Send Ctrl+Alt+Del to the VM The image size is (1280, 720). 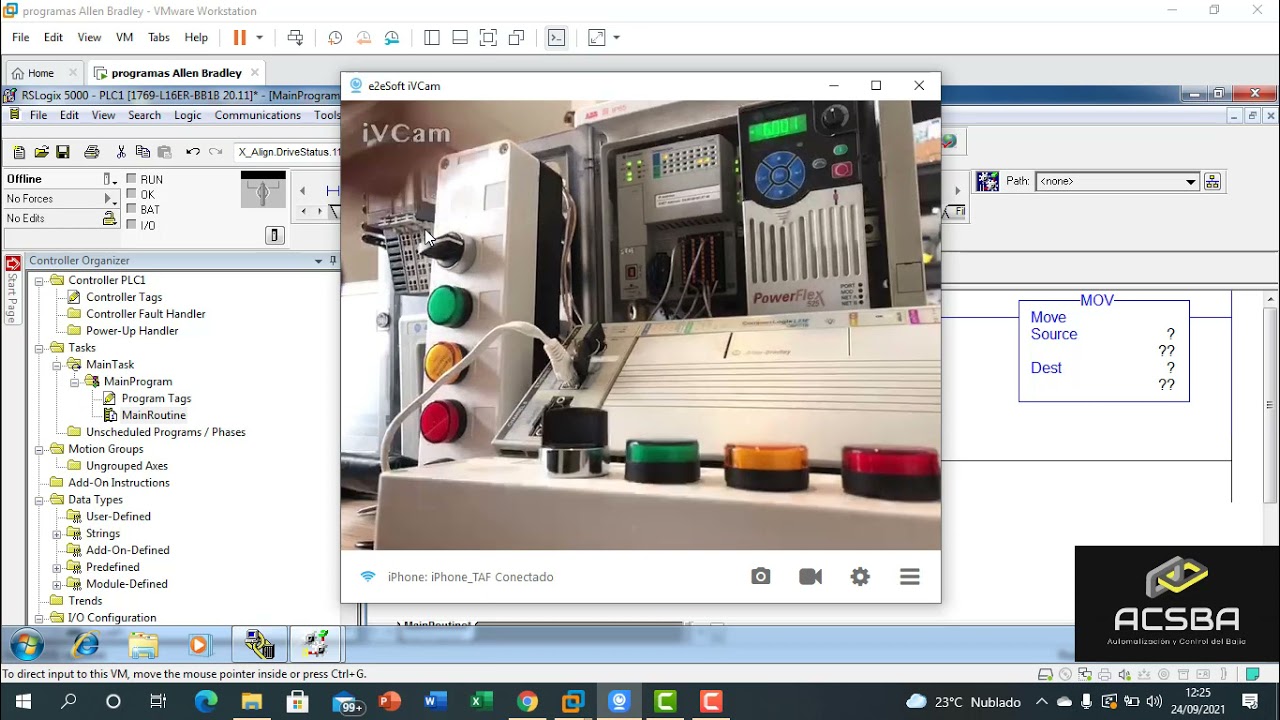tap(295, 37)
